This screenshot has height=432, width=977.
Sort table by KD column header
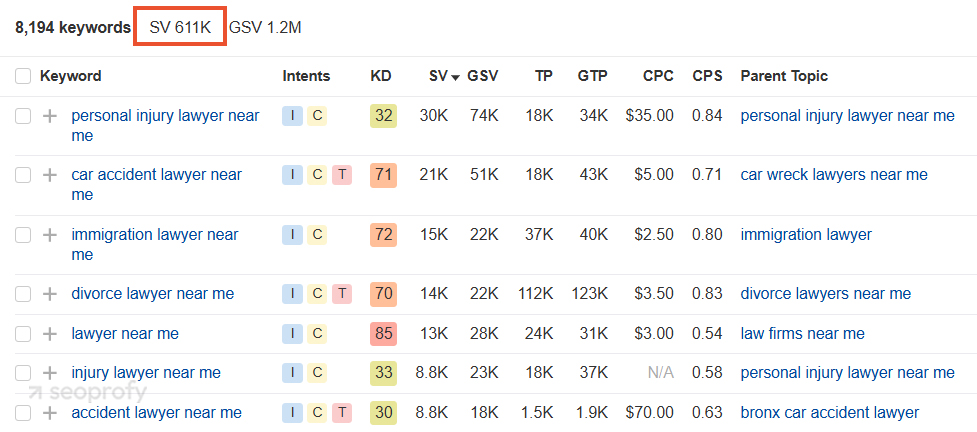(x=381, y=76)
